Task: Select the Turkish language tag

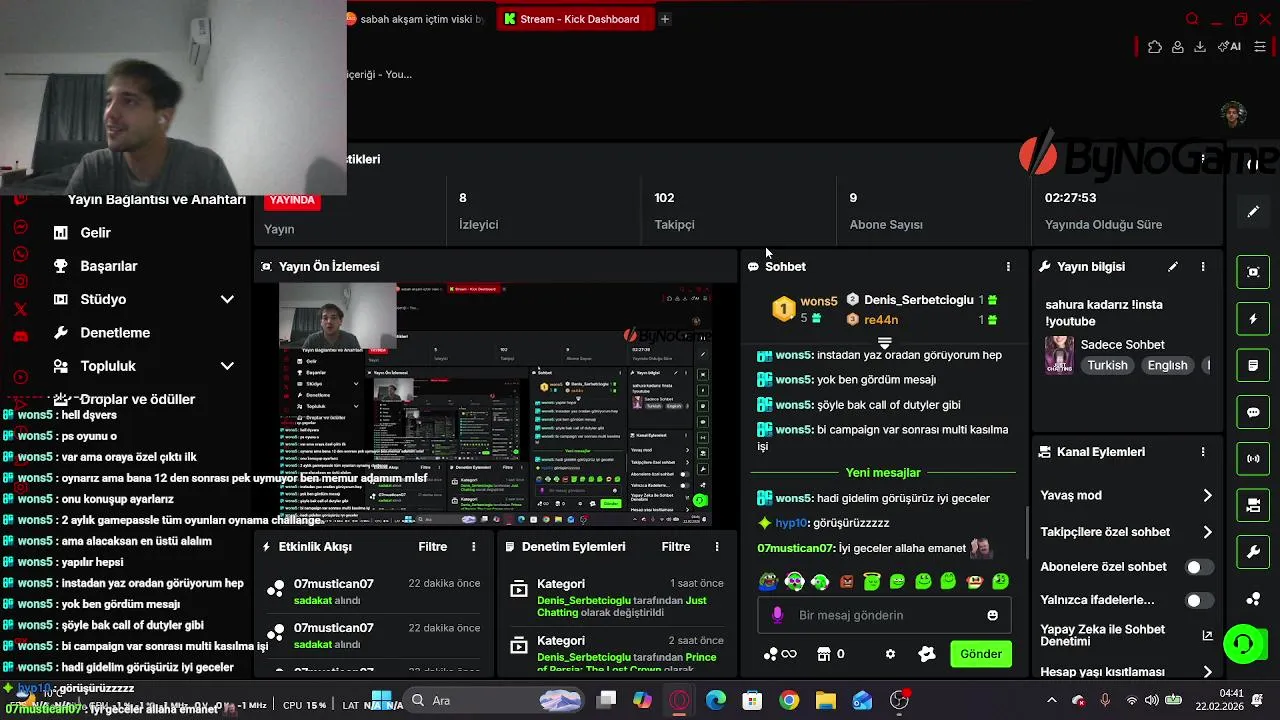Action: coord(1107,366)
